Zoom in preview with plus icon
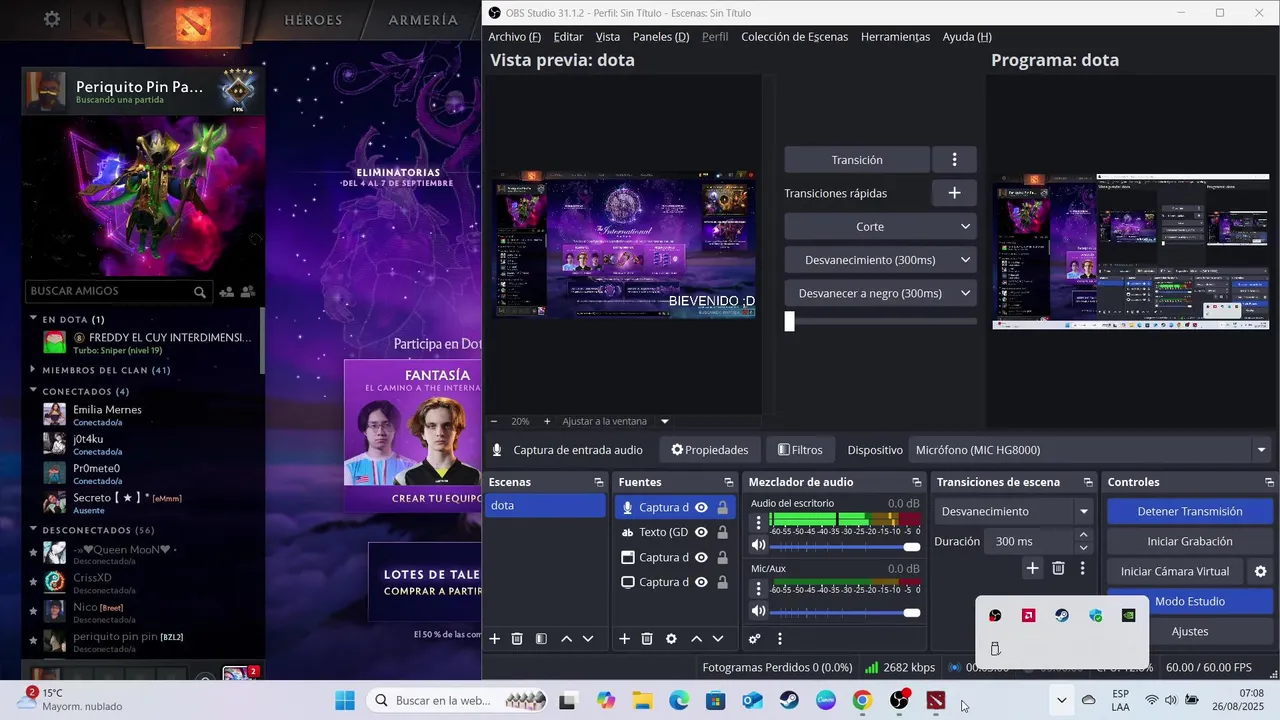Image resolution: width=1280 pixels, height=720 pixels. click(547, 422)
